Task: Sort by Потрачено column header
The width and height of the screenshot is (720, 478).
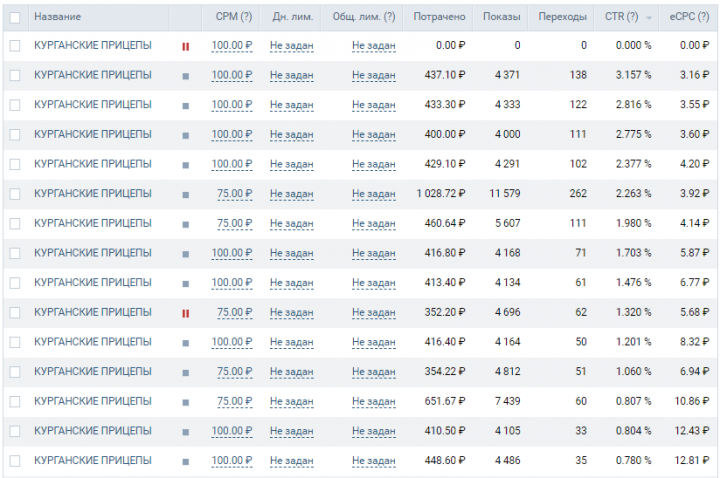Action: [x=439, y=17]
